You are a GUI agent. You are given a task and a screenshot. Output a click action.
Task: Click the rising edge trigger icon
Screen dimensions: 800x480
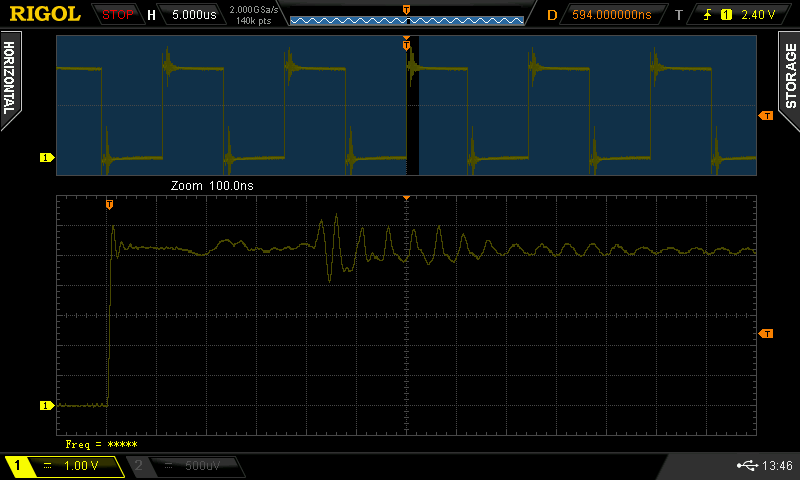[x=707, y=15]
